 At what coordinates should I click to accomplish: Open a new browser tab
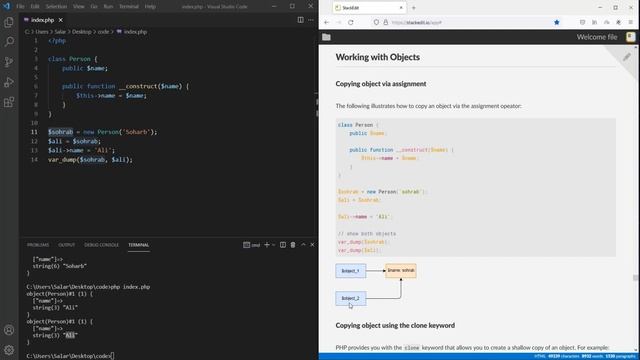[x=413, y=8]
